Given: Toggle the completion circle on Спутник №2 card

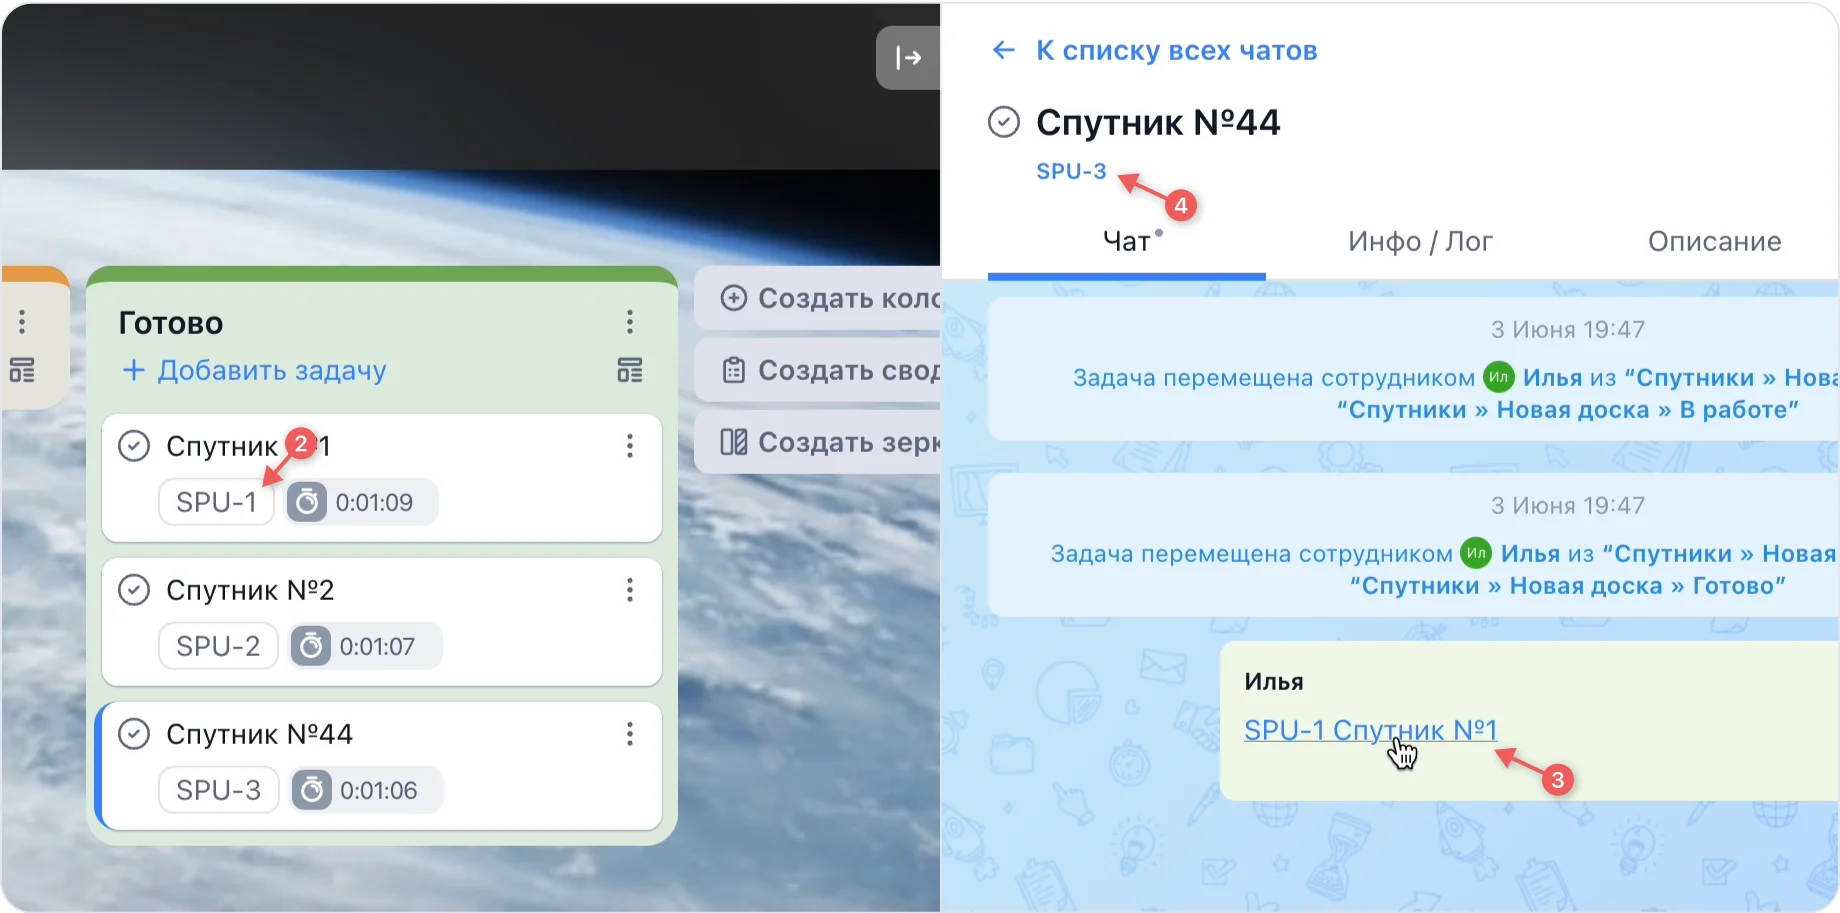Looking at the screenshot, I should point(133,589).
